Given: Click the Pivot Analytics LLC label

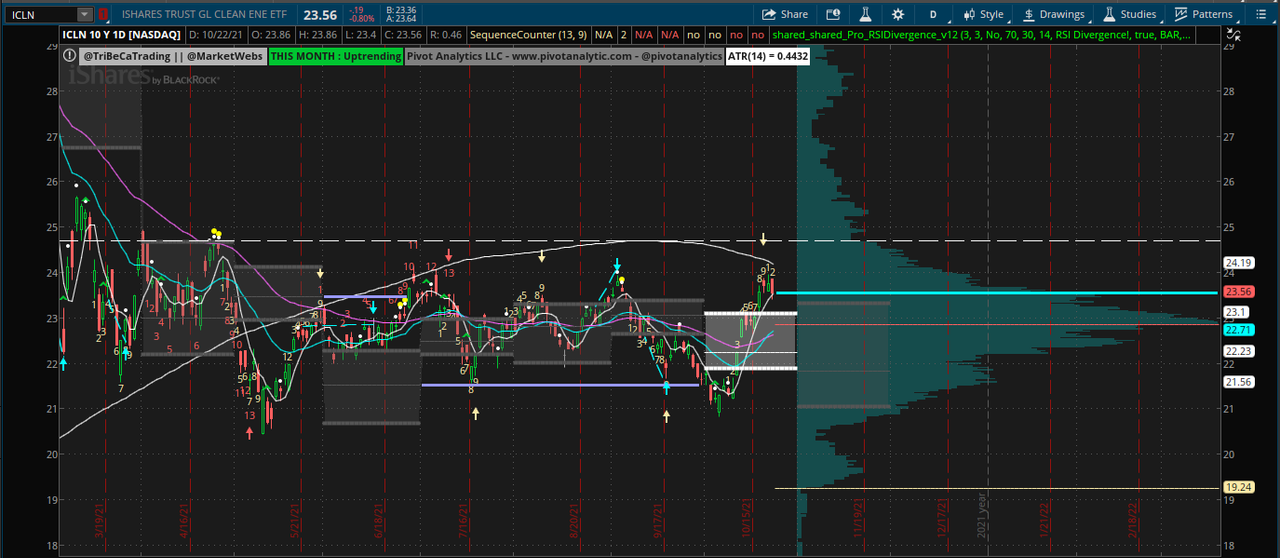Looking at the screenshot, I should tap(564, 57).
